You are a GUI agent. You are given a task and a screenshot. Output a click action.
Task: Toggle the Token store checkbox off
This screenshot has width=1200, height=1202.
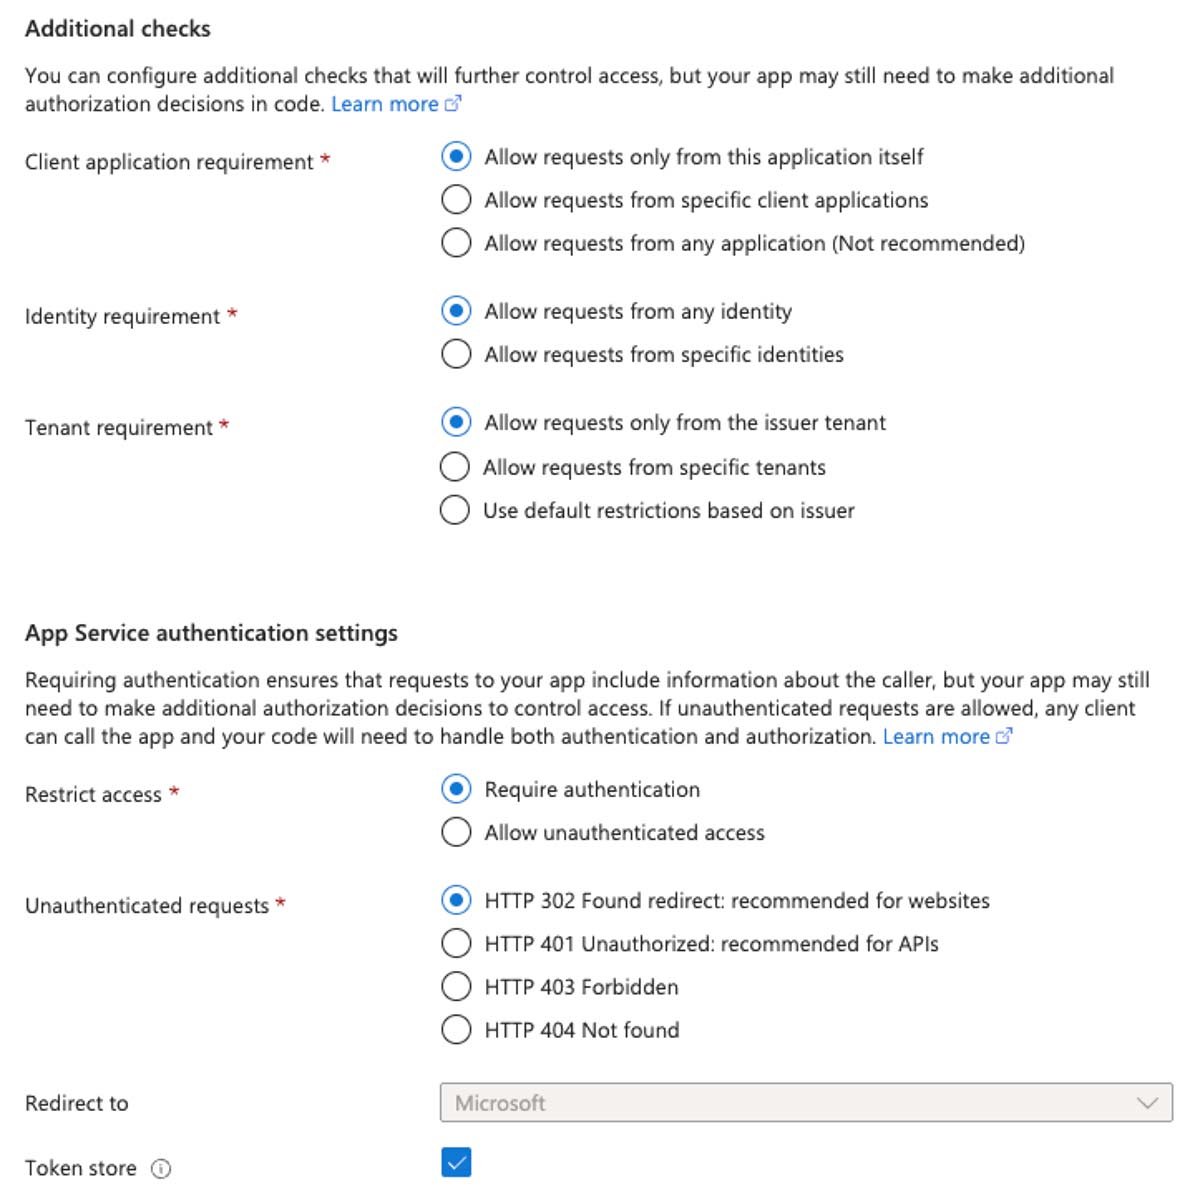click(x=457, y=1162)
